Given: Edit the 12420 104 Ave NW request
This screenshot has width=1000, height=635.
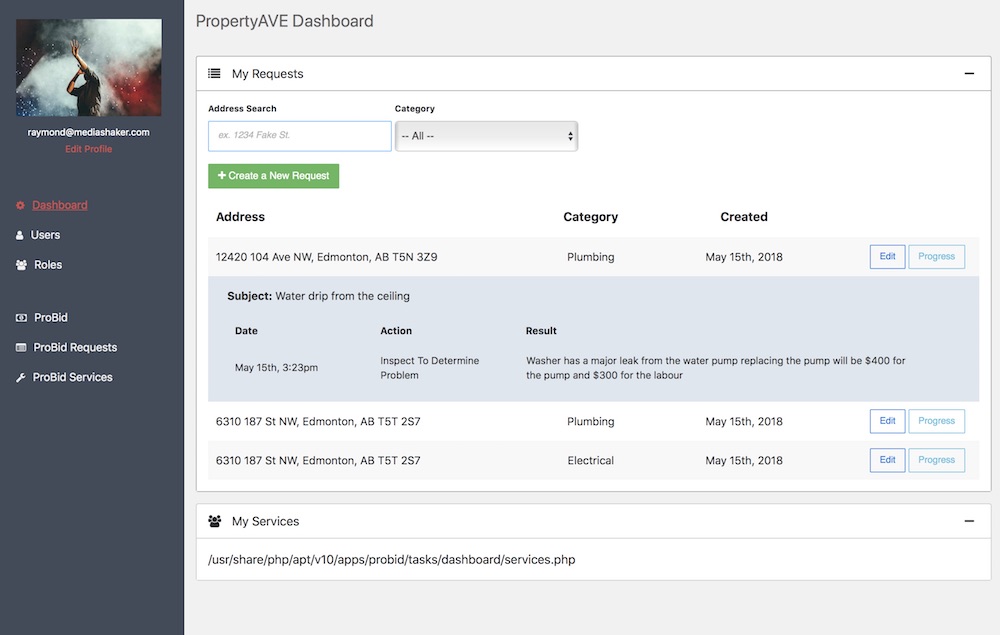Looking at the screenshot, I should pos(887,257).
